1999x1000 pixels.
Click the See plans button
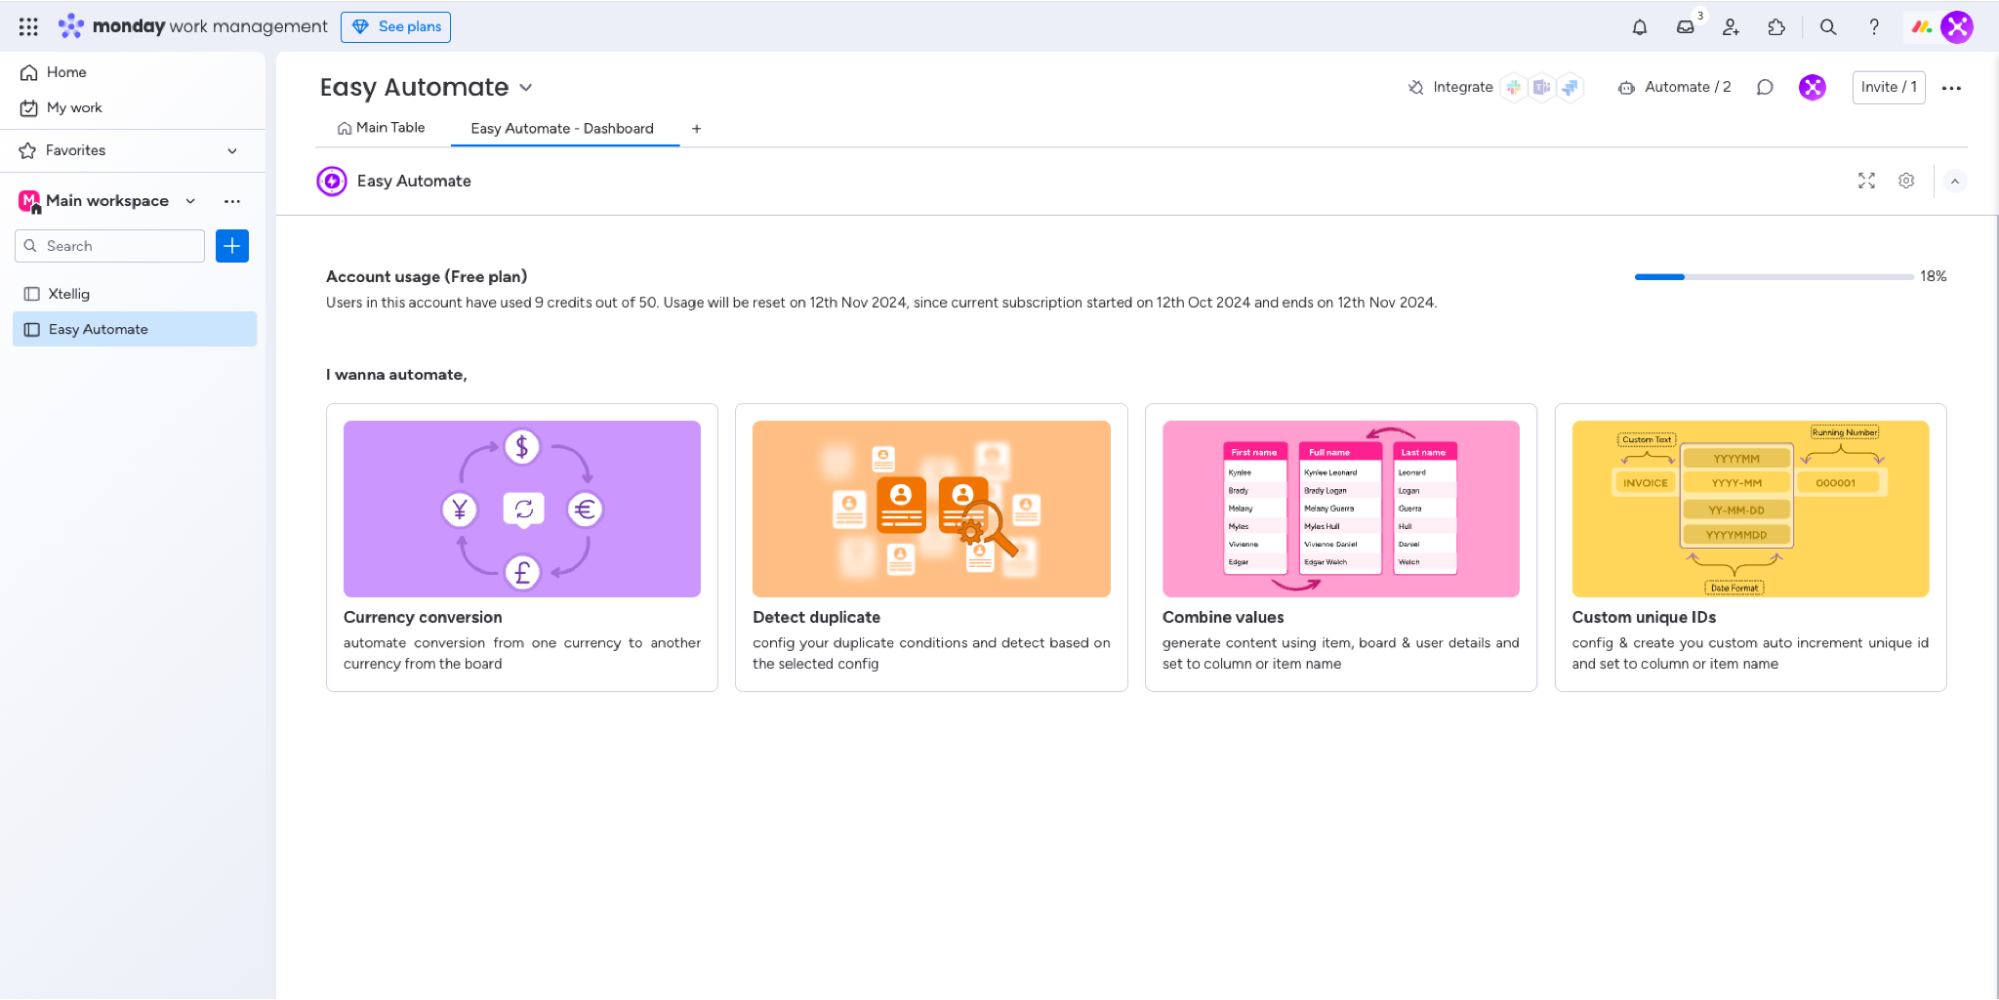coord(396,27)
